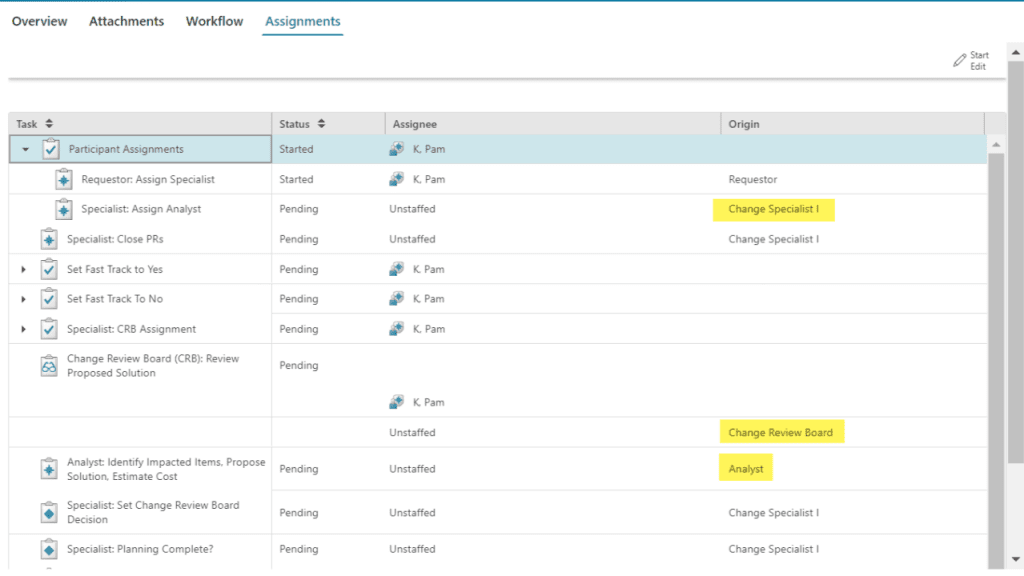Click the Requestor: Assign Specialist task icon
Viewport: 1024px width, 576px height.
[x=64, y=180]
